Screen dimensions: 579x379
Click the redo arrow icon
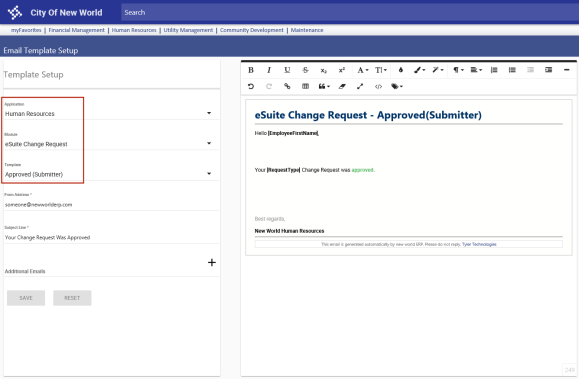(269, 86)
